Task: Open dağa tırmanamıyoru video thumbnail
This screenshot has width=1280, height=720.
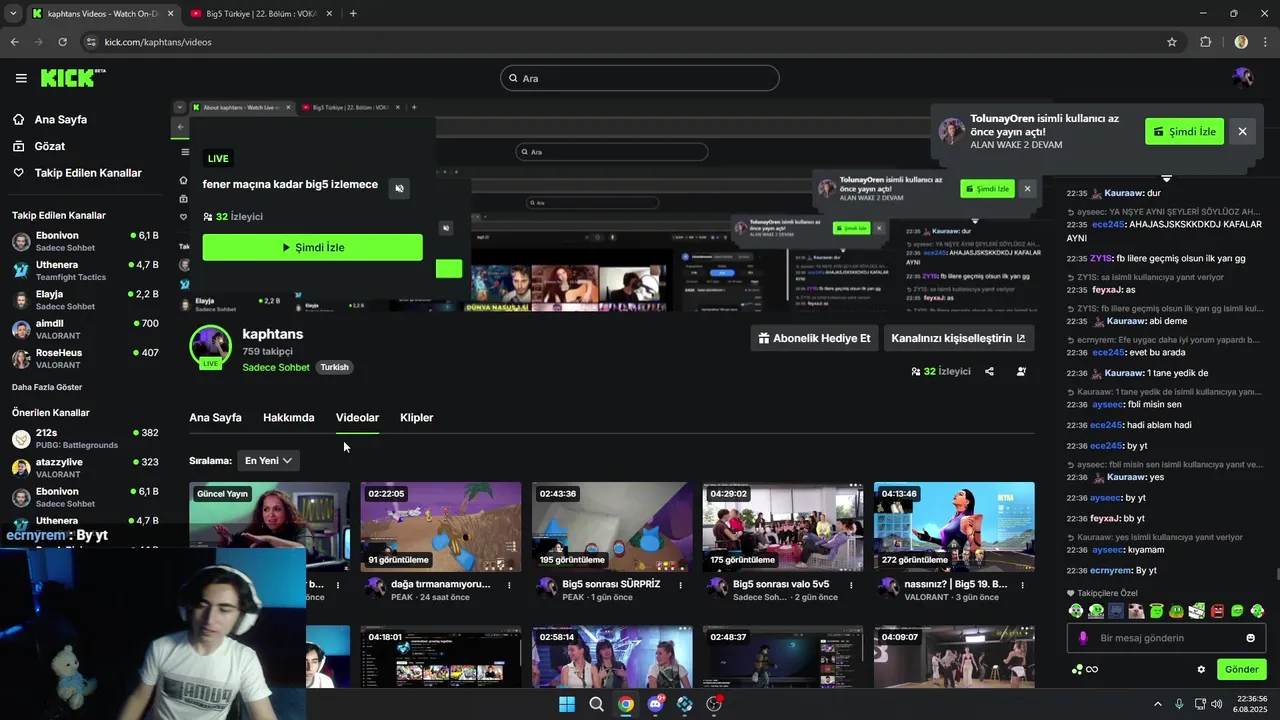Action: click(x=440, y=527)
